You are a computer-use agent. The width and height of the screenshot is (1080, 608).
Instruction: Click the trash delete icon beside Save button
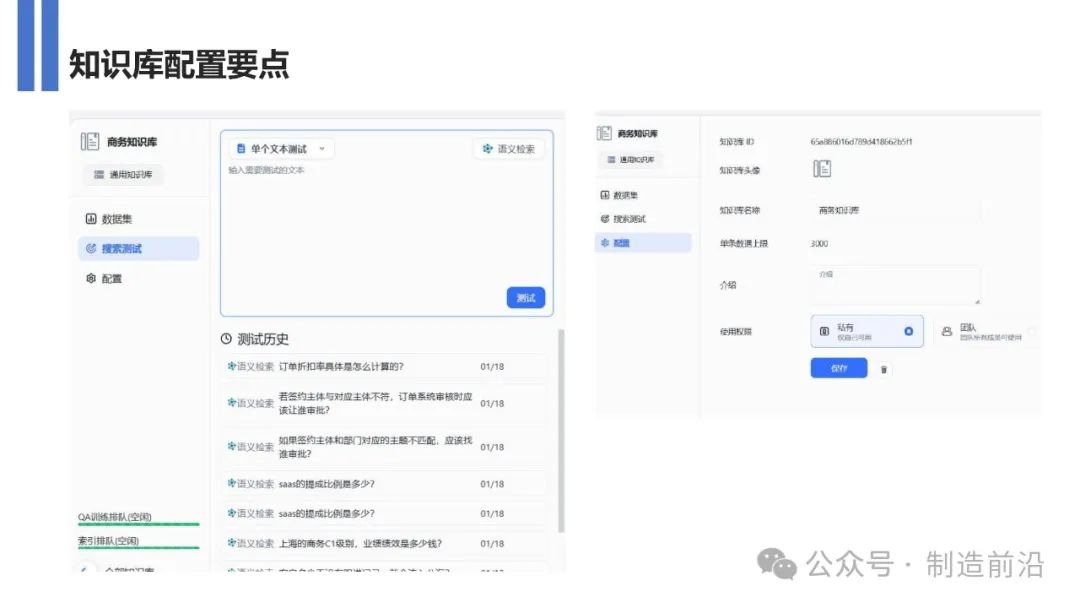[883, 369]
